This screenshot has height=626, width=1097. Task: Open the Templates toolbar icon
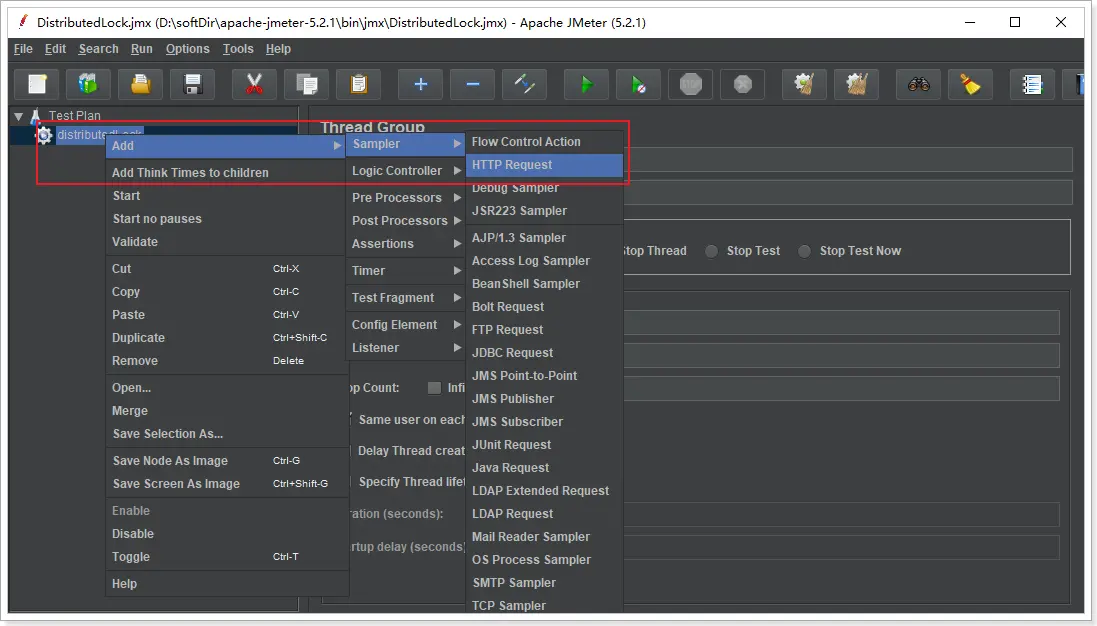coord(88,85)
